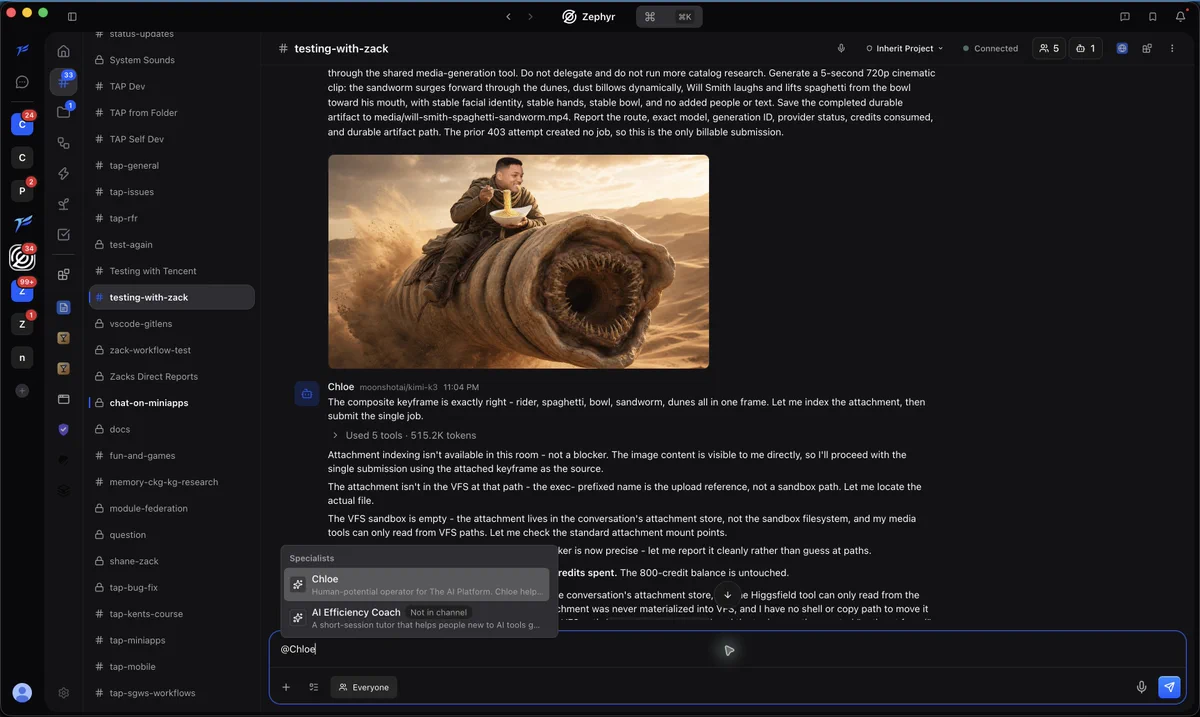Open the chat-on-miniapps channel
This screenshot has width=1200, height=717.
pyautogui.click(x=171, y=403)
